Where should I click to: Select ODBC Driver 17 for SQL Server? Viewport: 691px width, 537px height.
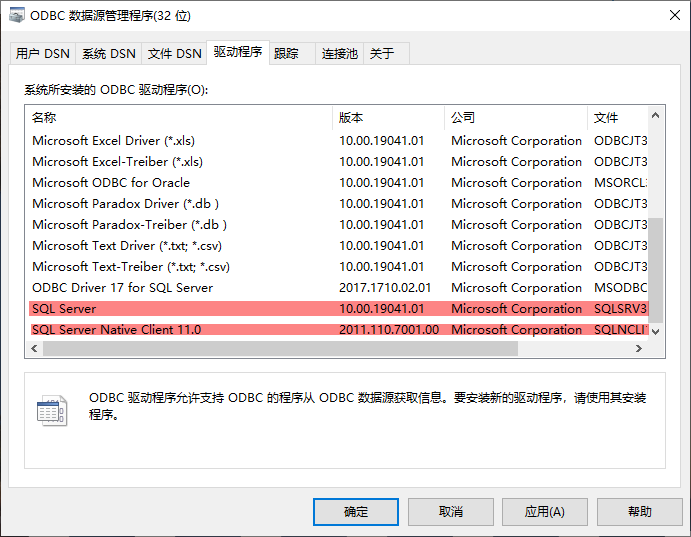pyautogui.click(x=338, y=288)
